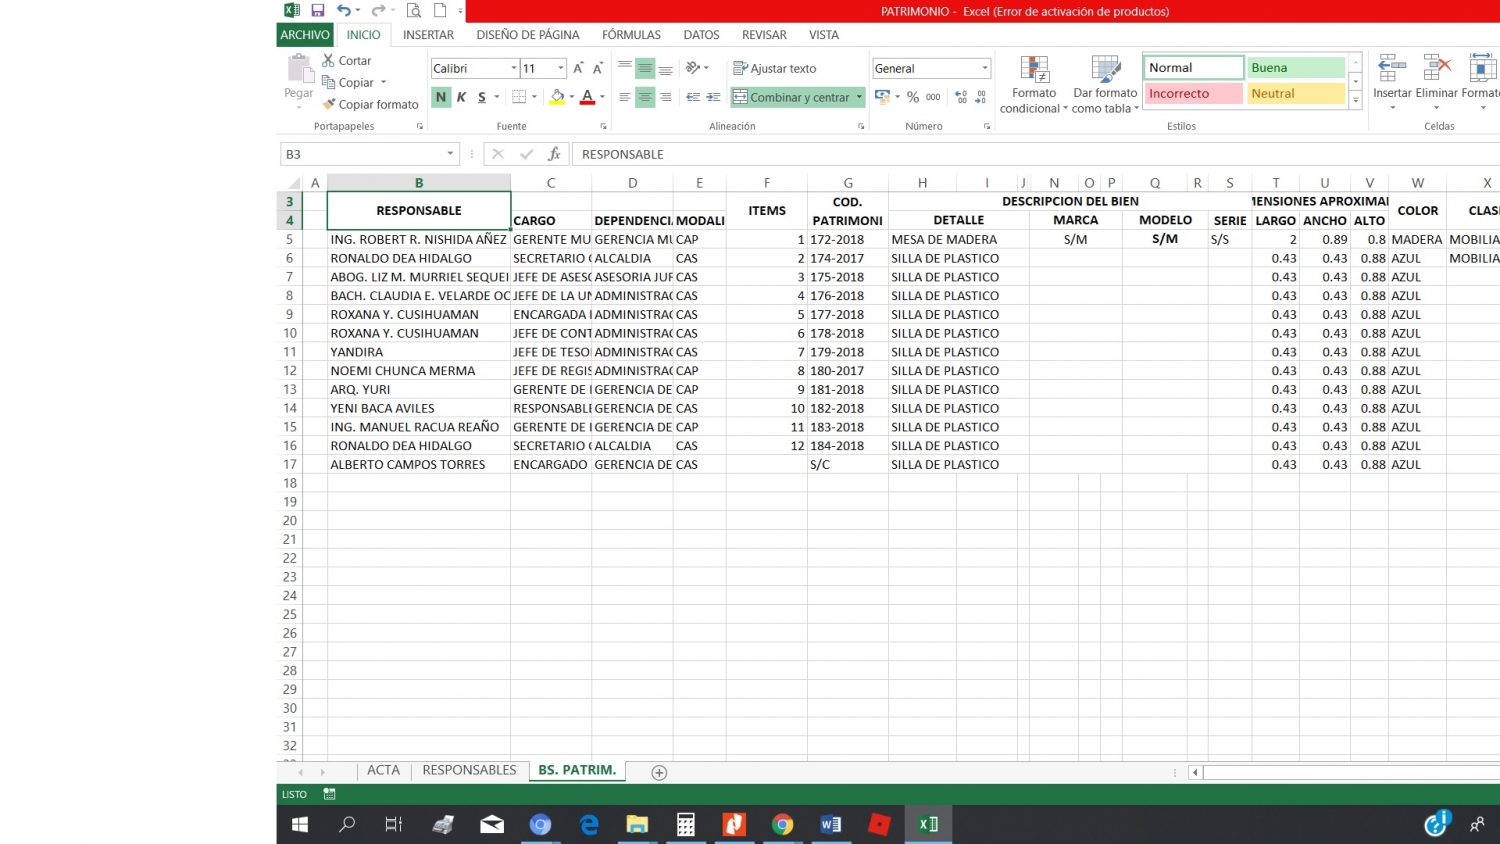The image size is (1500, 844).
Task: Open Word from the Windows taskbar
Action: [x=830, y=824]
